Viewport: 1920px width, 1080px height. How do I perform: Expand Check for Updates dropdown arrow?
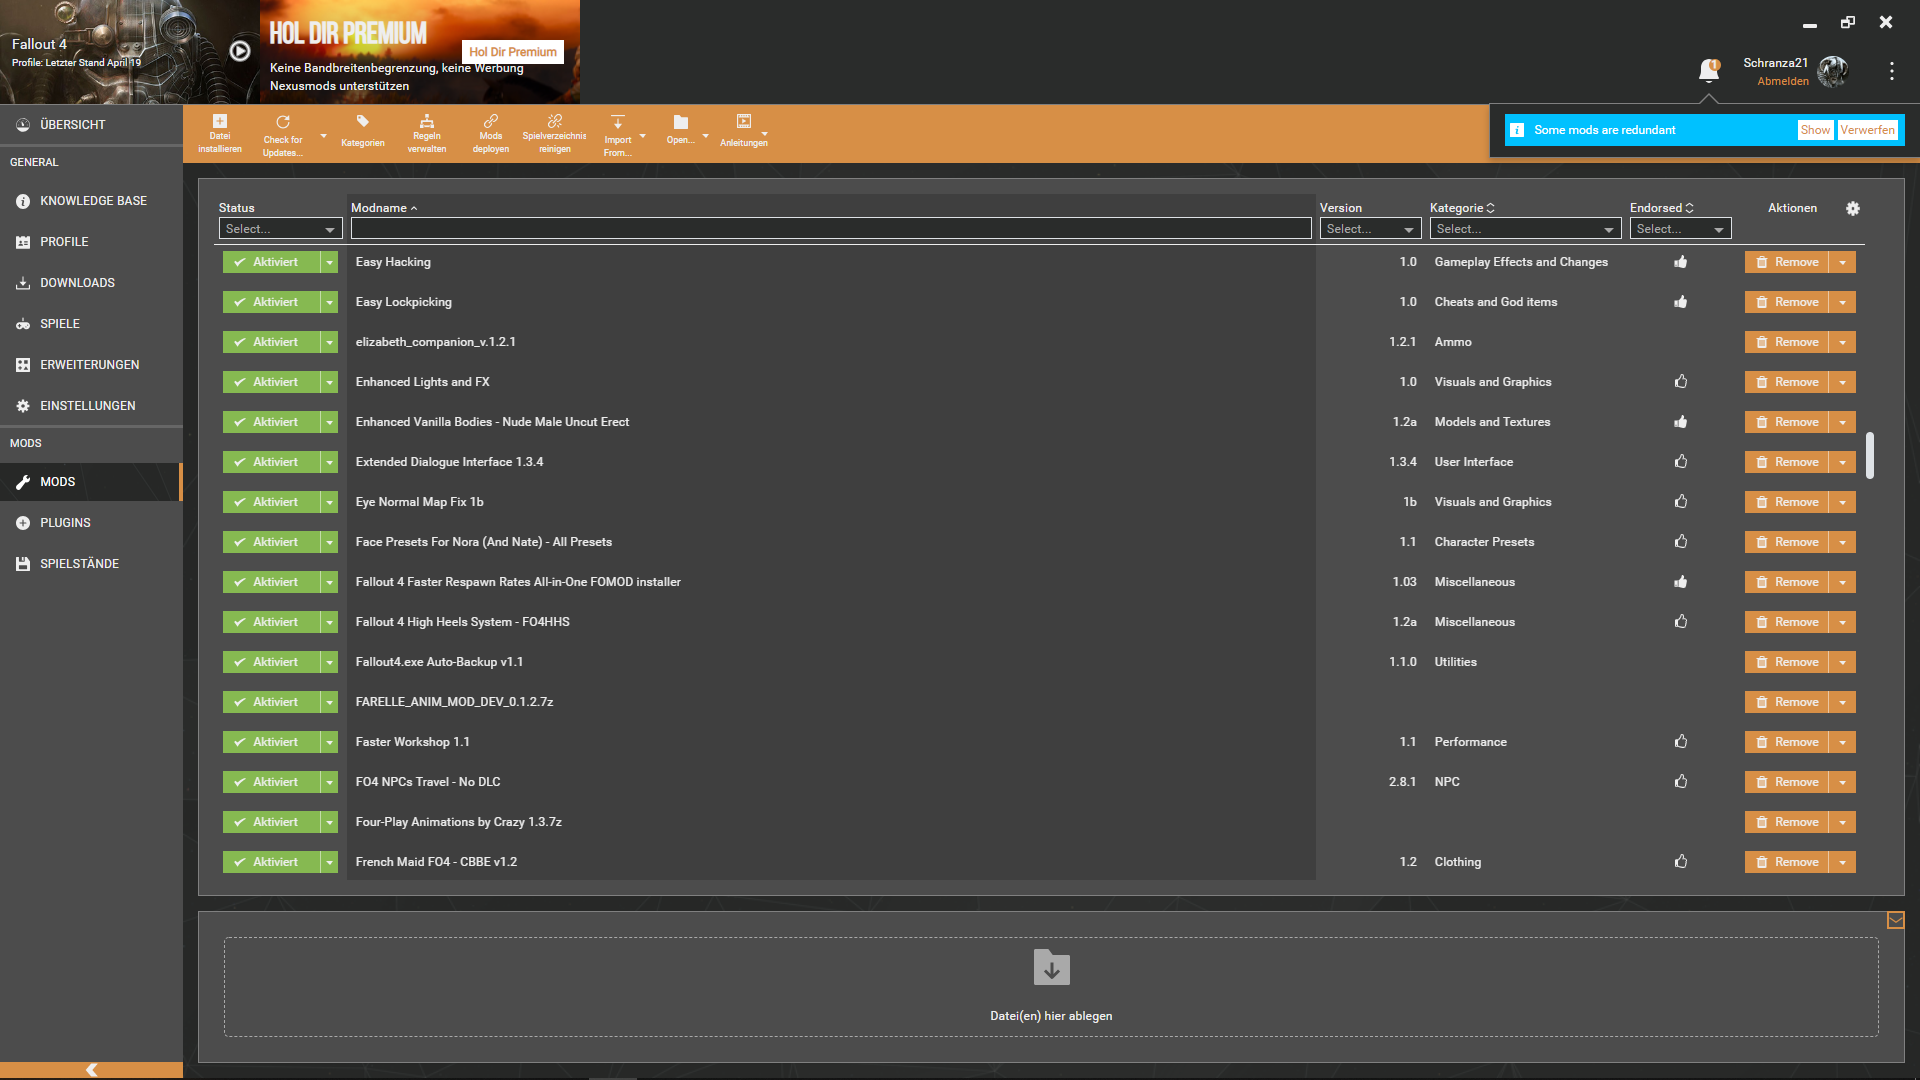pos(323,136)
